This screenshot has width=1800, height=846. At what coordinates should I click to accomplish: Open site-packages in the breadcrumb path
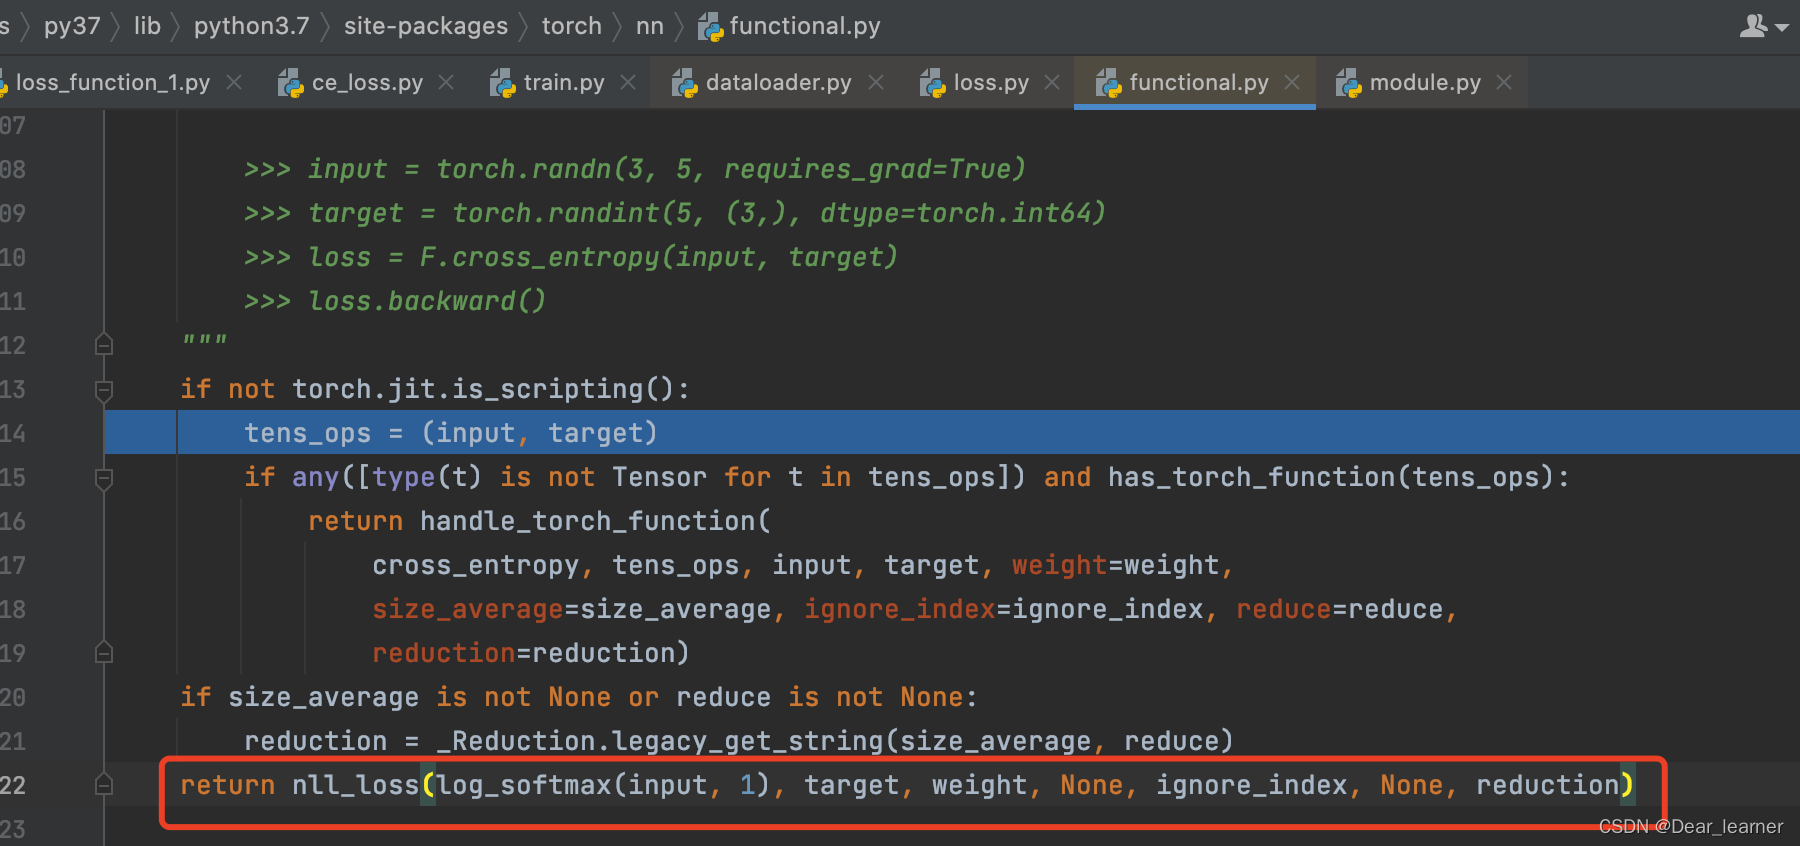pyautogui.click(x=426, y=26)
